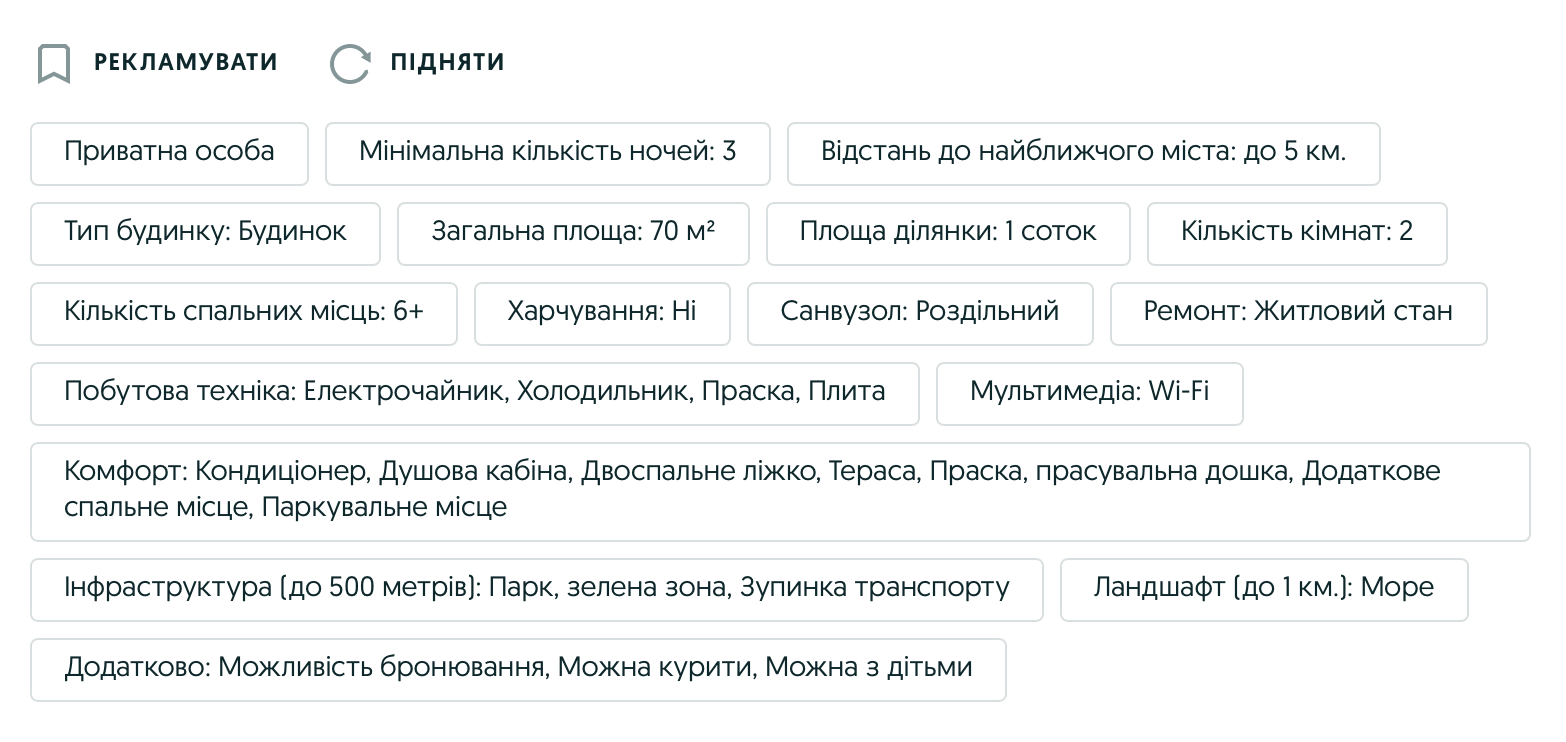The width and height of the screenshot is (1566, 742).
Task: Click the Комфорт amenities list tag
Action: (x=780, y=490)
